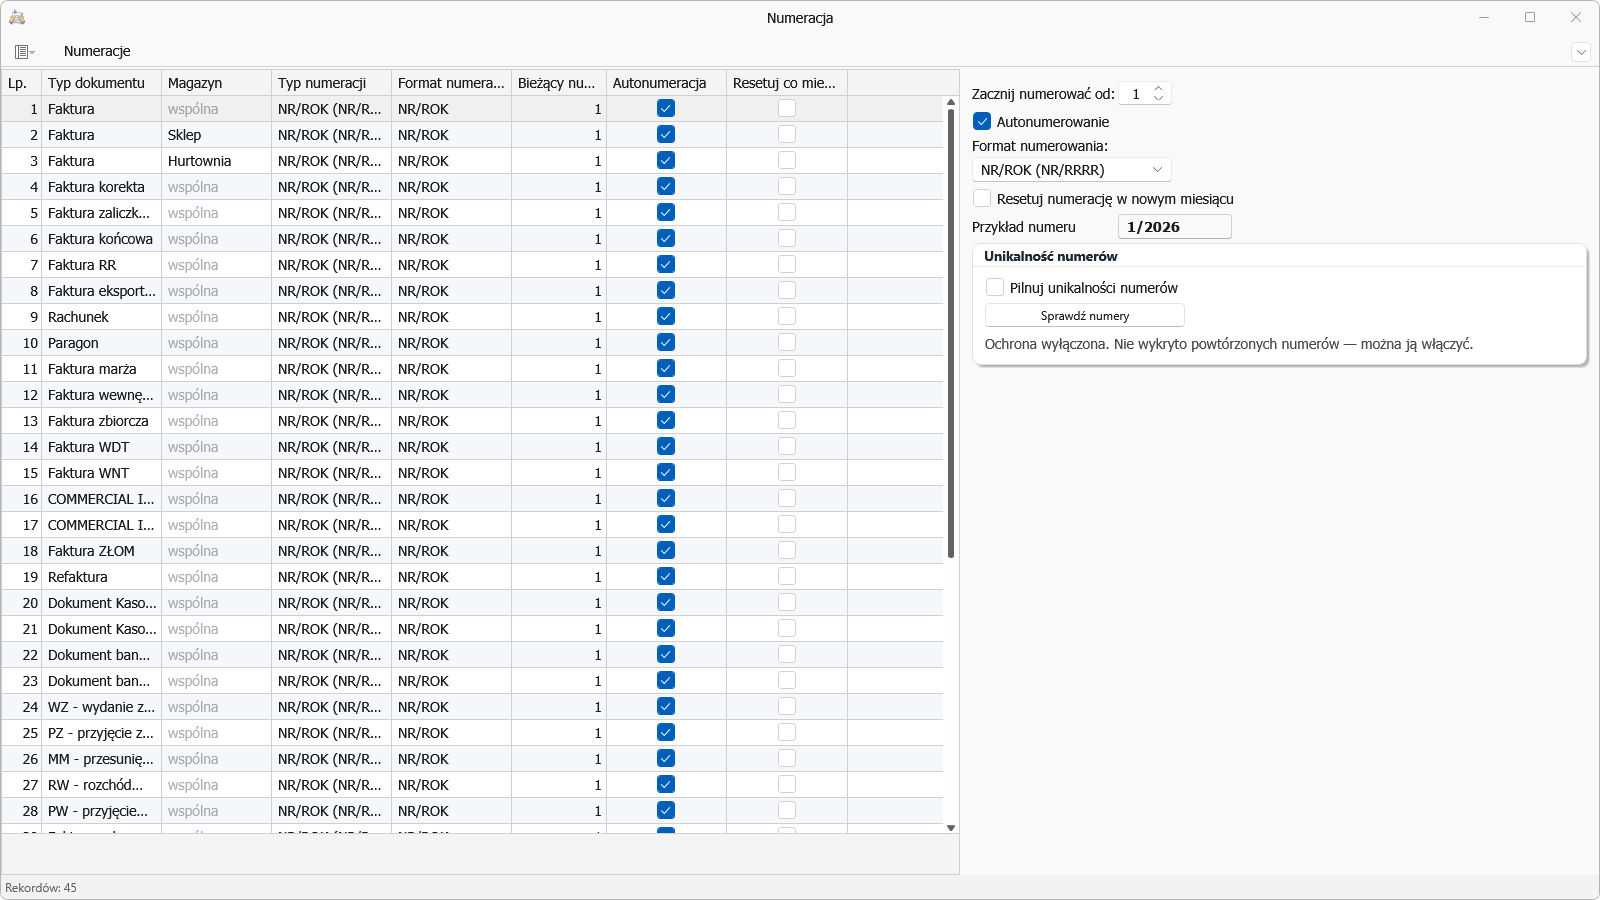
Task: Click the table scrollbar up arrow
Action: [x=951, y=102]
